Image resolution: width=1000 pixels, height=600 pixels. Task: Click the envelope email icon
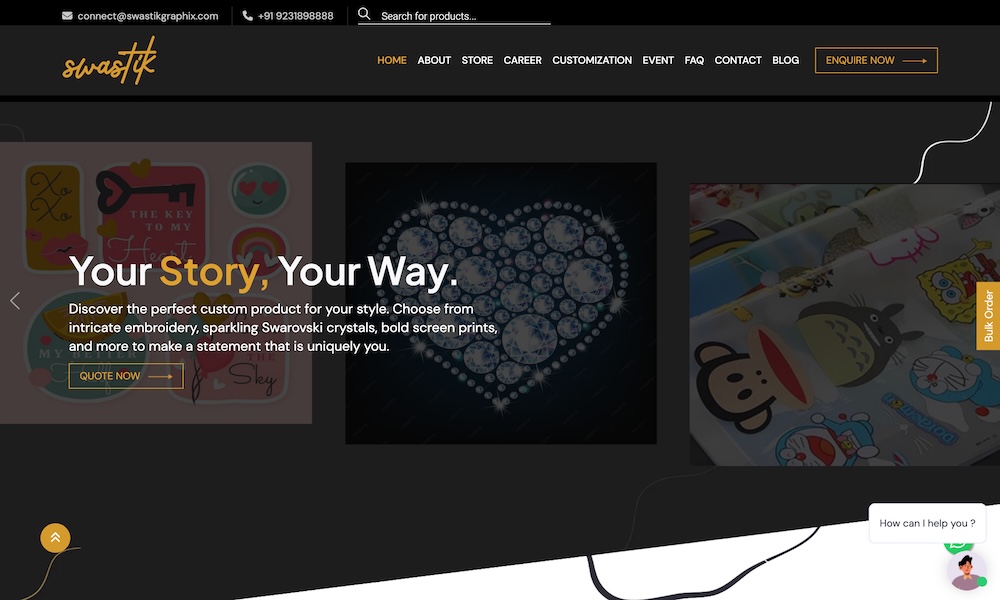pos(67,16)
